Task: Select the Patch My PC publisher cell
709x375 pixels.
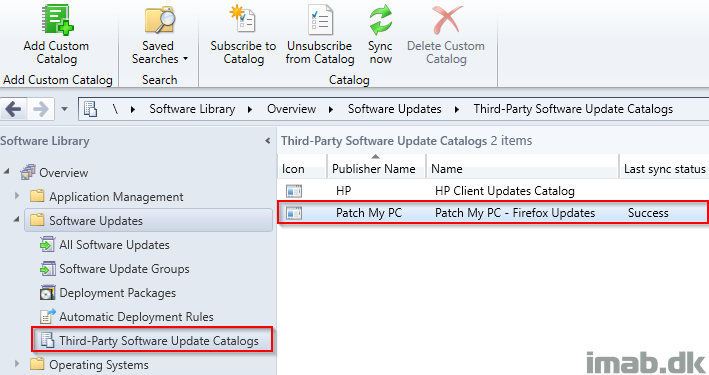Action: point(369,213)
